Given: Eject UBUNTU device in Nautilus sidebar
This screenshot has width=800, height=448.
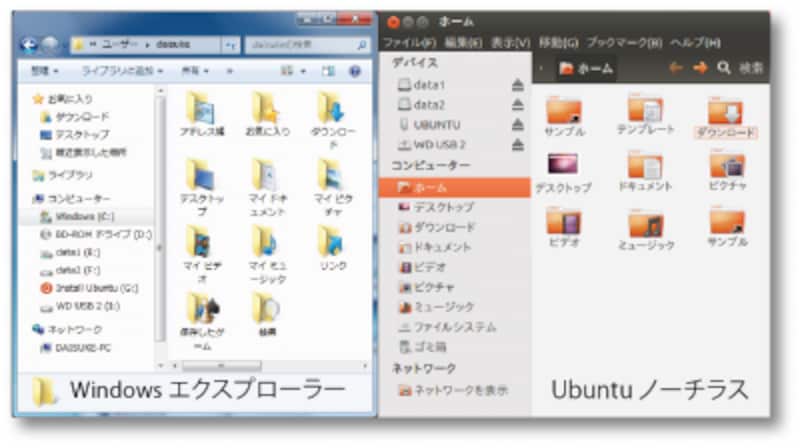Looking at the screenshot, I should click(x=517, y=125).
